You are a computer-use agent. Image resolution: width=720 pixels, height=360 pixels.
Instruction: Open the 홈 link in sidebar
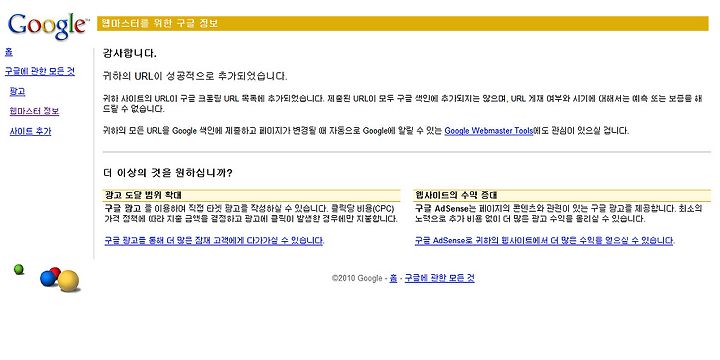pyautogui.click(x=9, y=52)
